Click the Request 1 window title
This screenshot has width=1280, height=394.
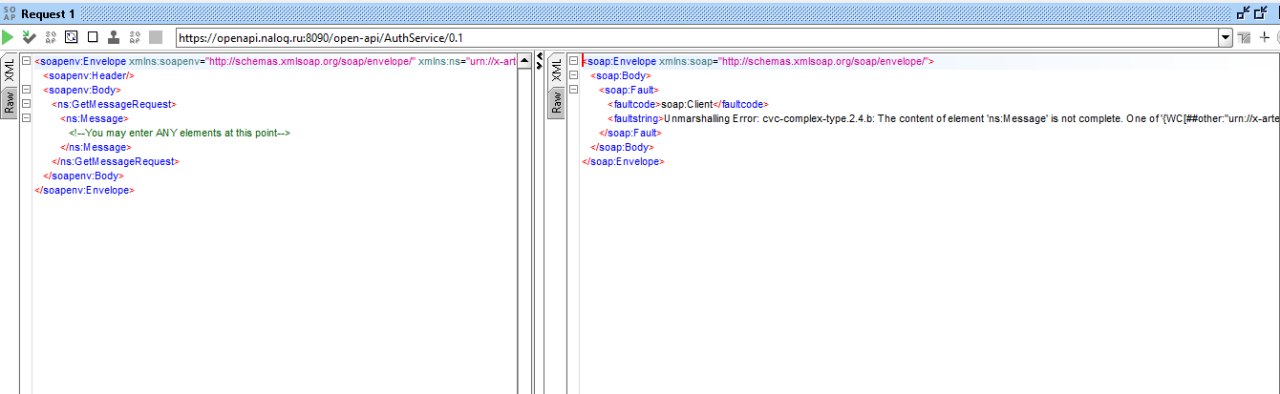coord(47,14)
